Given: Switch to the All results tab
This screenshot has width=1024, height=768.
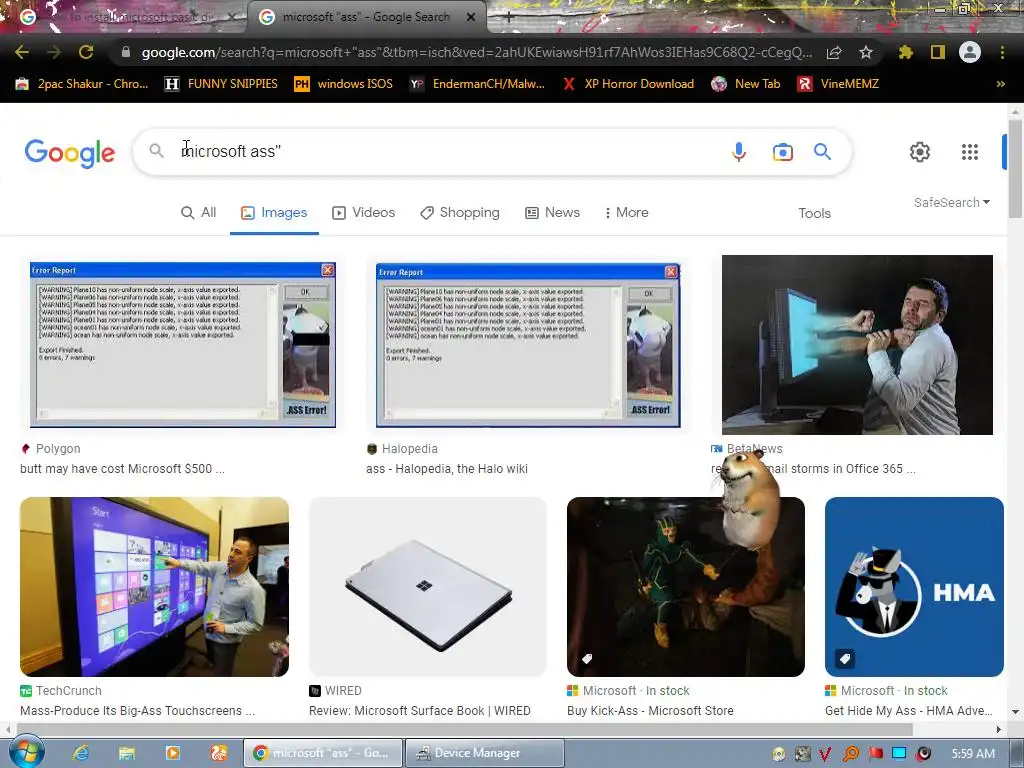Looking at the screenshot, I should pos(199,213).
